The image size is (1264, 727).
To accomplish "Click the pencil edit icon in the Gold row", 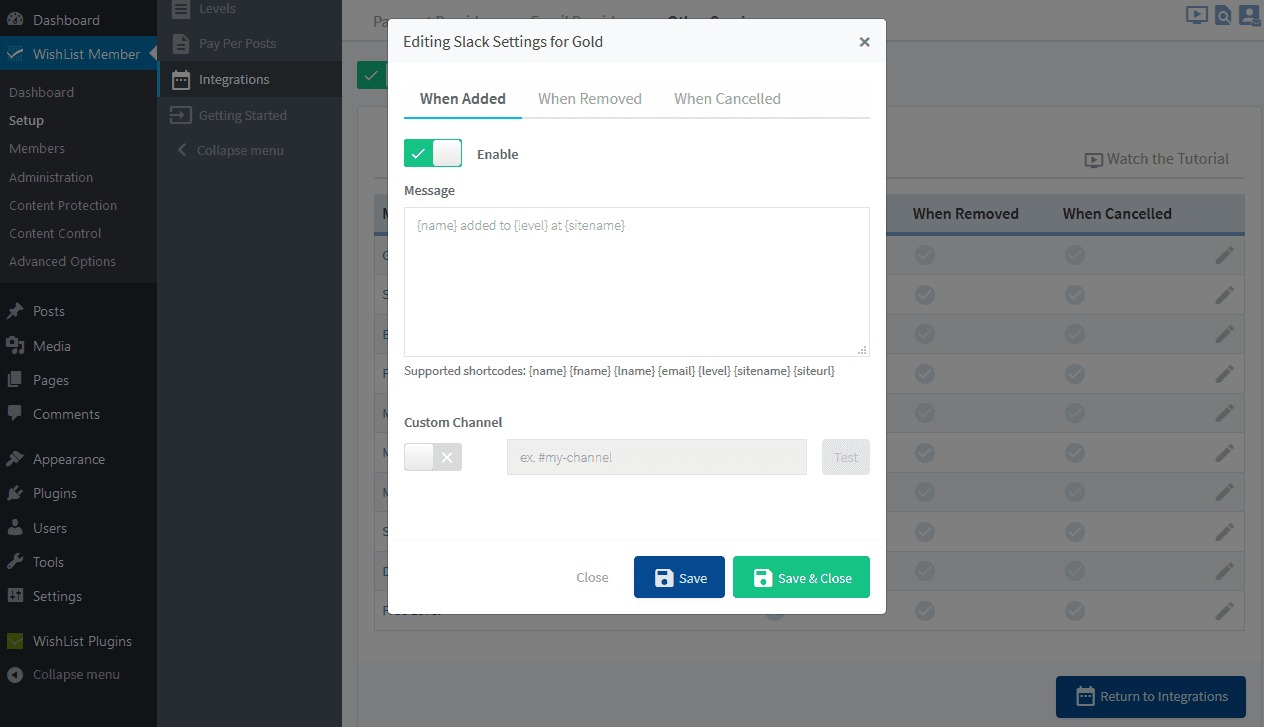I will point(1225,255).
